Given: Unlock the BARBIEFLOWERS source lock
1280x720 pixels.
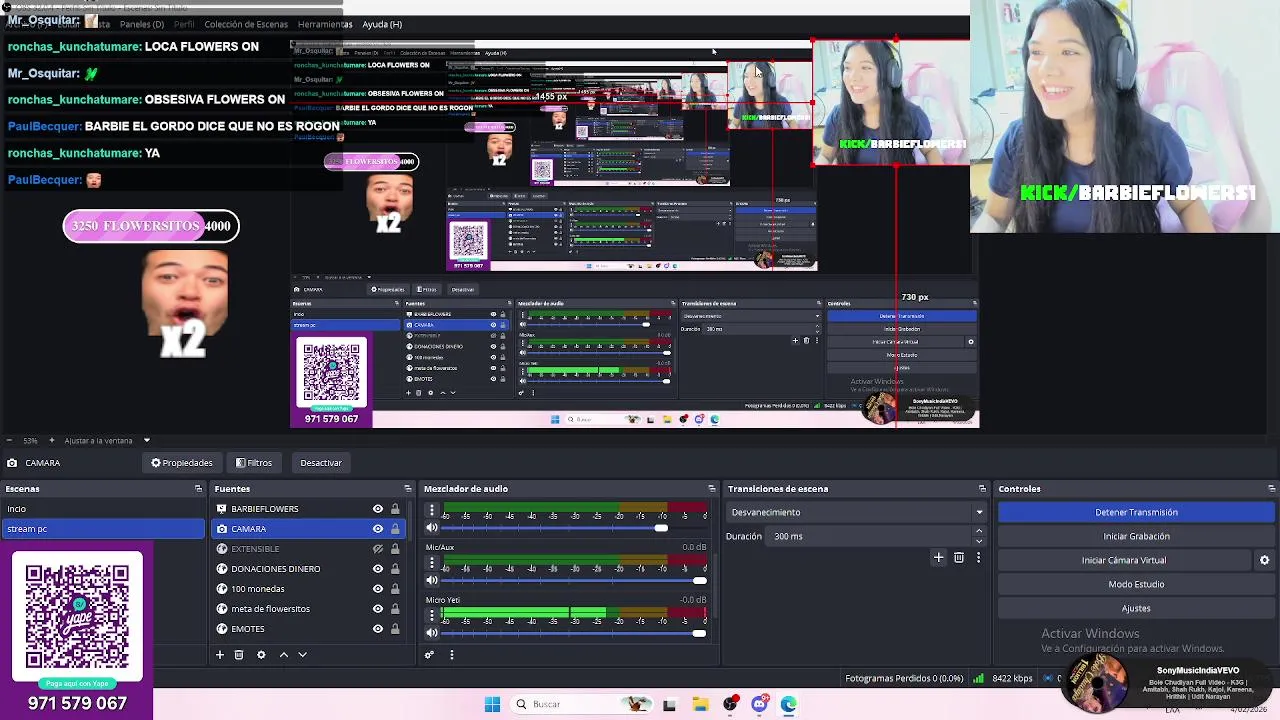Looking at the screenshot, I should (395, 509).
